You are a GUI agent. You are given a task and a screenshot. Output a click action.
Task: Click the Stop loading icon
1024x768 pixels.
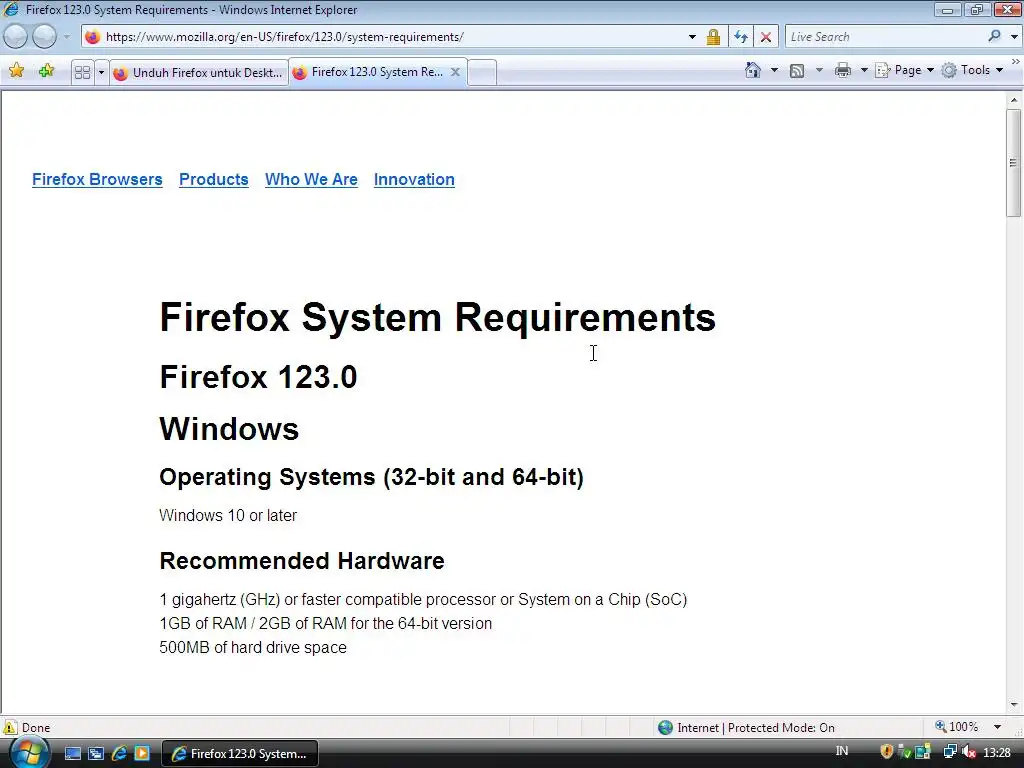[x=766, y=37]
